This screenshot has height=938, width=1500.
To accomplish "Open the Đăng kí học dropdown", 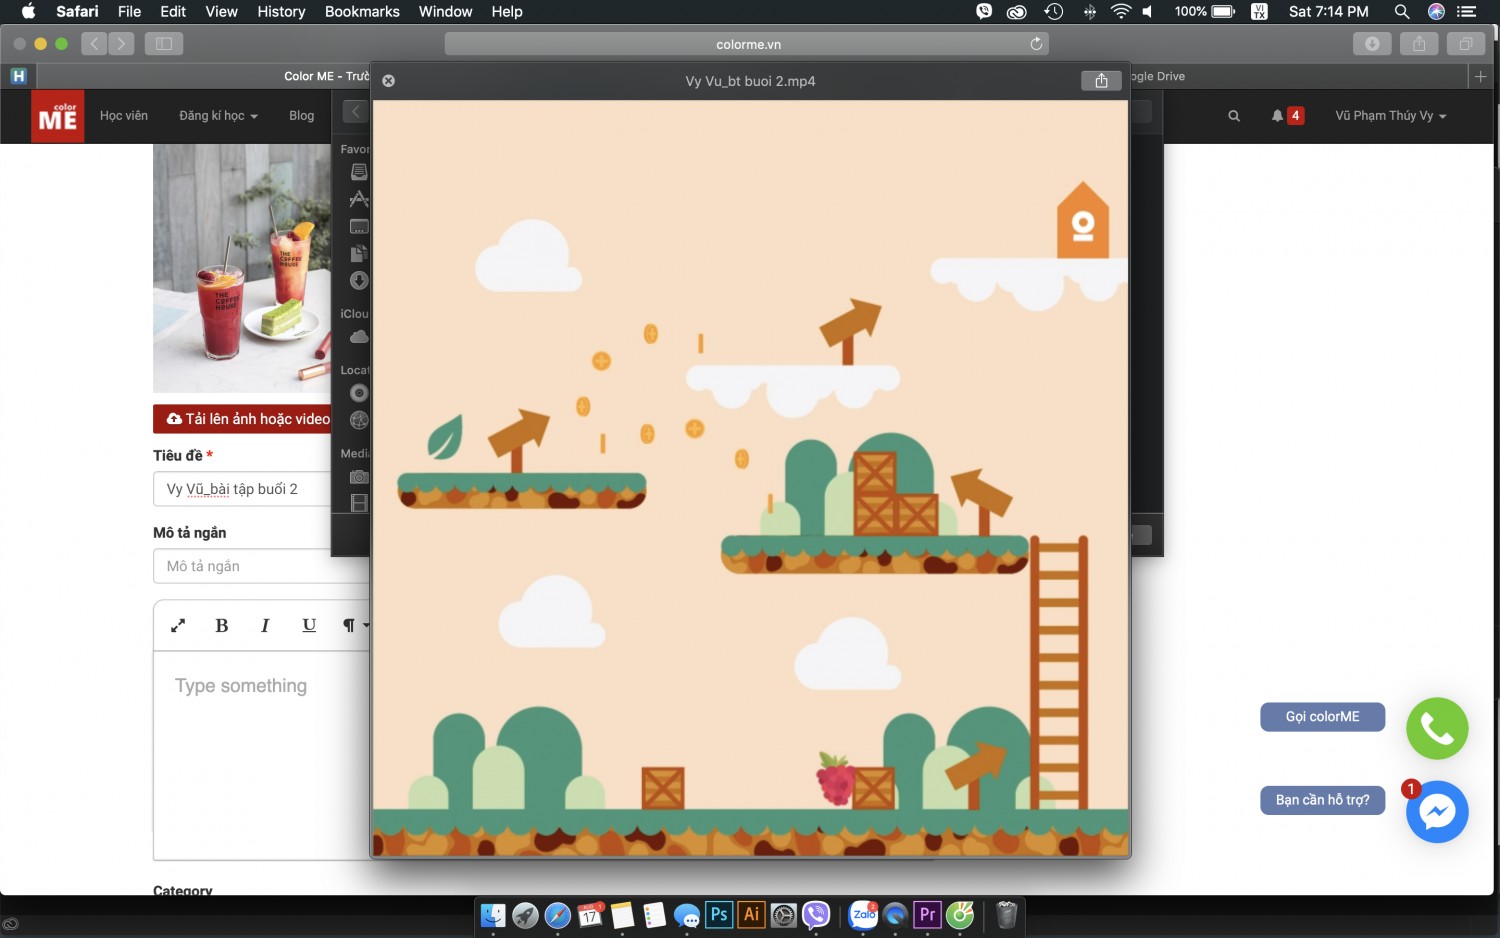I will [x=218, y=116].
